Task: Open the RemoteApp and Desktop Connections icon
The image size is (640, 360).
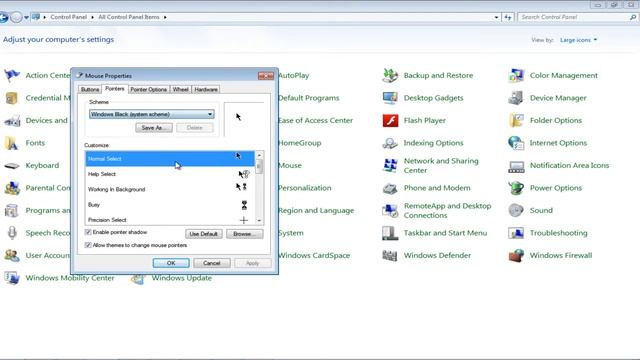Action: 390,211
